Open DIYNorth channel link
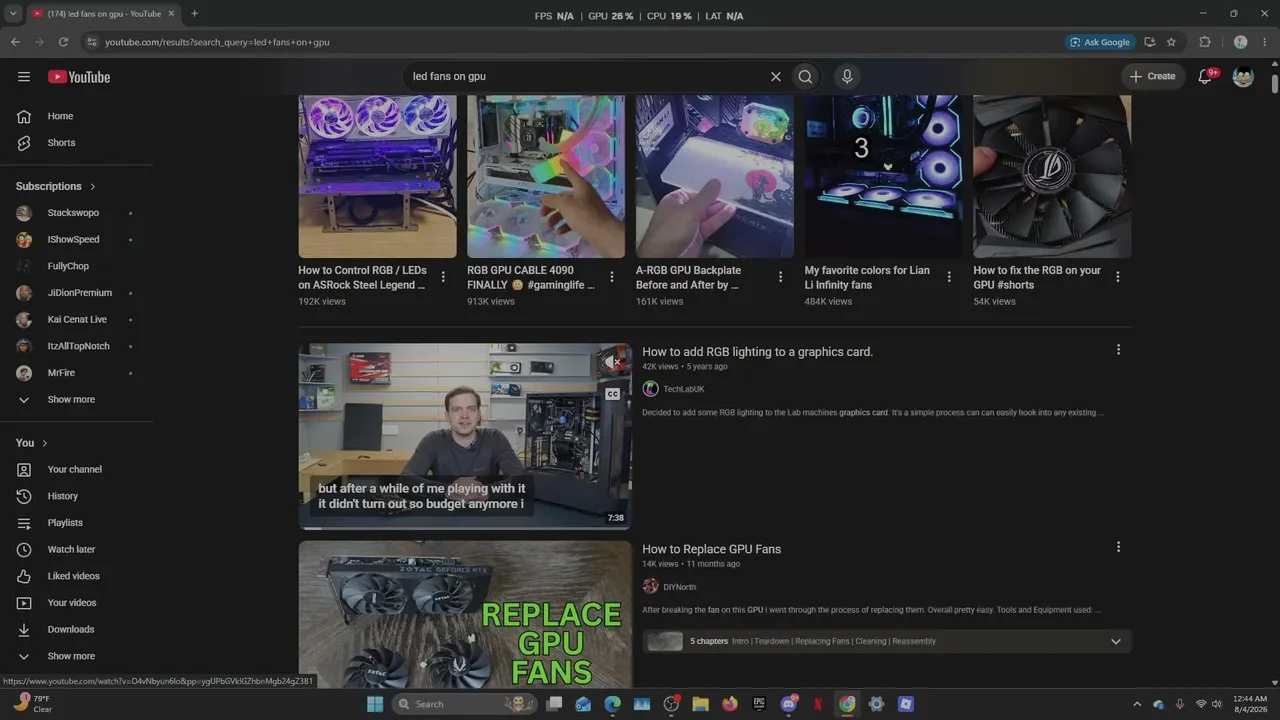This screenshot has height=720, width=1280. (680, 587)
